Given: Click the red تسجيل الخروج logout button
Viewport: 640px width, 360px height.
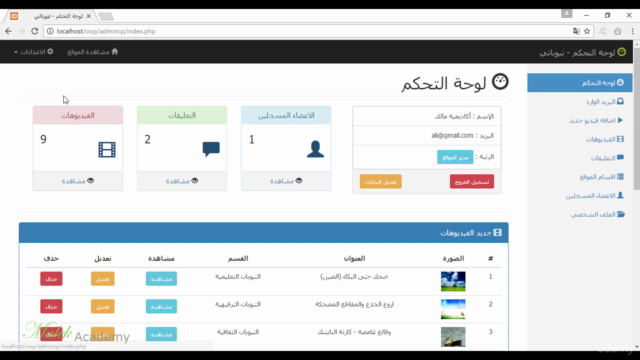Looking at the screenshot, I should pyautogui.click(x=472, y=182).
